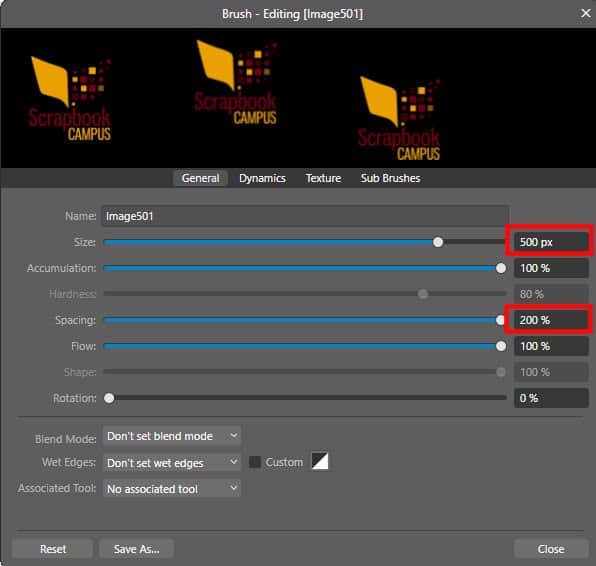Viewport: 596px width, 566px height.
Task: Click the Hardness value field 80 %
Action: click(x=551, y=294)
